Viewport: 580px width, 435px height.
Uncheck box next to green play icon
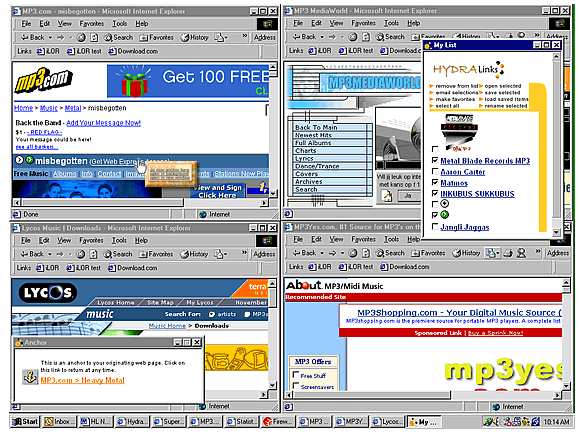[x=435, y=215]
